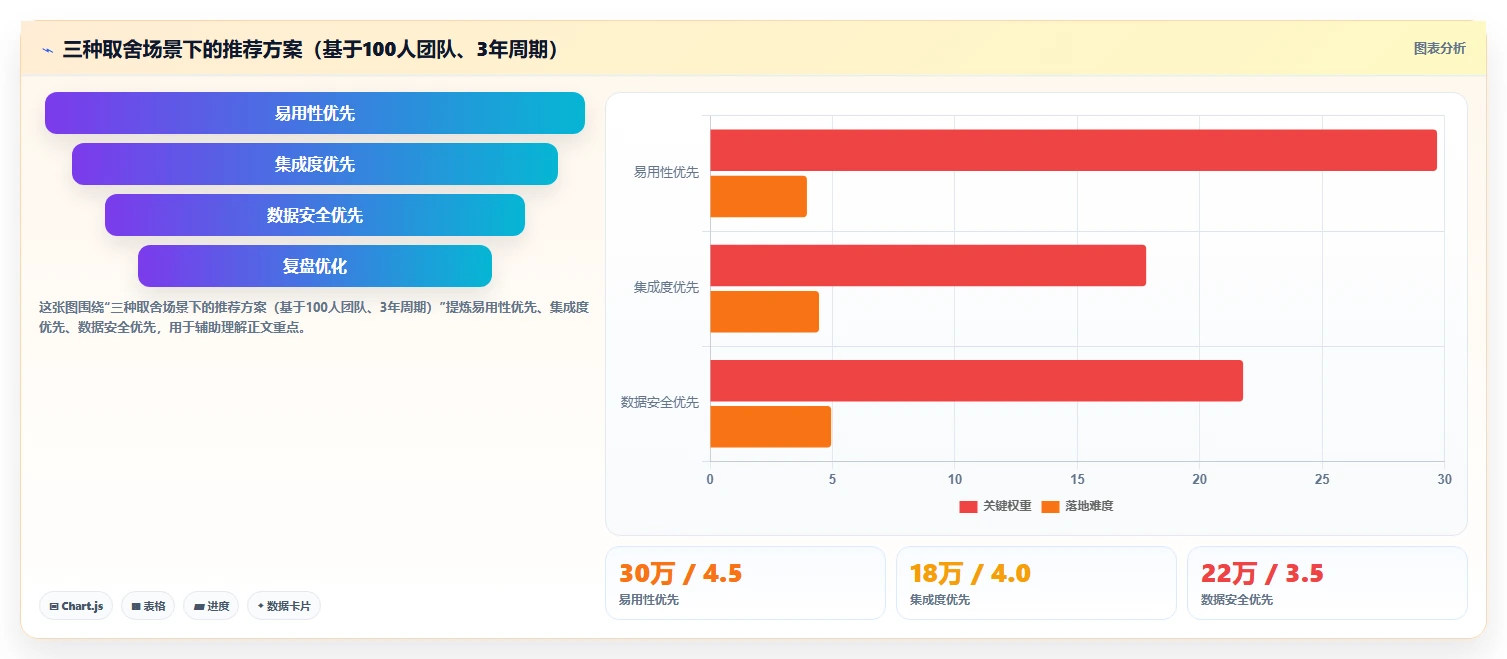The width and height of the screenshot is (1507, 659).
Task: Click the red 数据安全优先 关键权重 bar
Action: coord(976,381)
